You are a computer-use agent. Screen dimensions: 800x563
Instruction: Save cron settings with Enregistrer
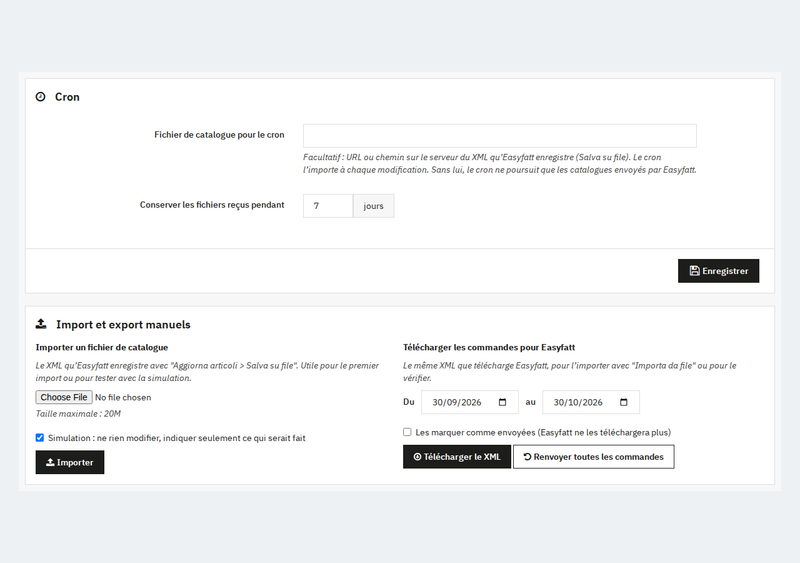[x=718, y=271]
